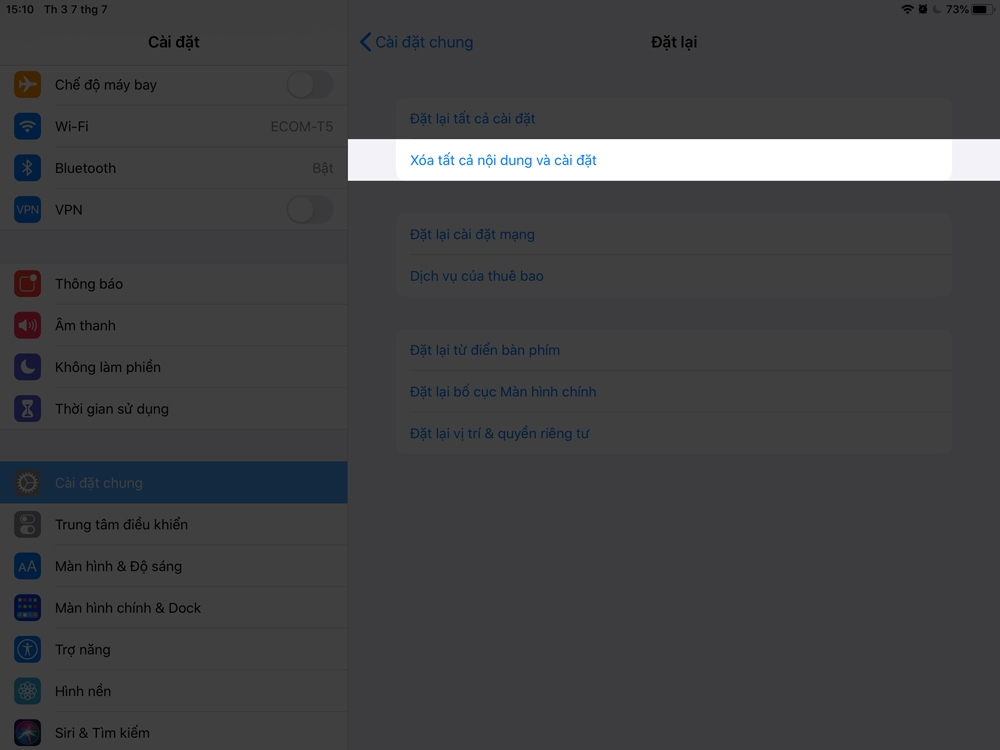Viewport: 1000px width, 750px height.
Task: Choose Xóa tất cả nội dung và cài đặt
Action: 674,160
